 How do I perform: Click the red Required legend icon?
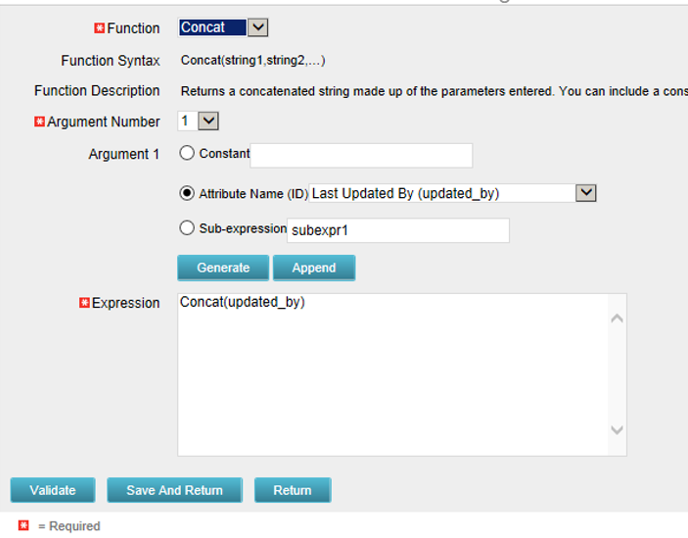(x=23, y=526)
